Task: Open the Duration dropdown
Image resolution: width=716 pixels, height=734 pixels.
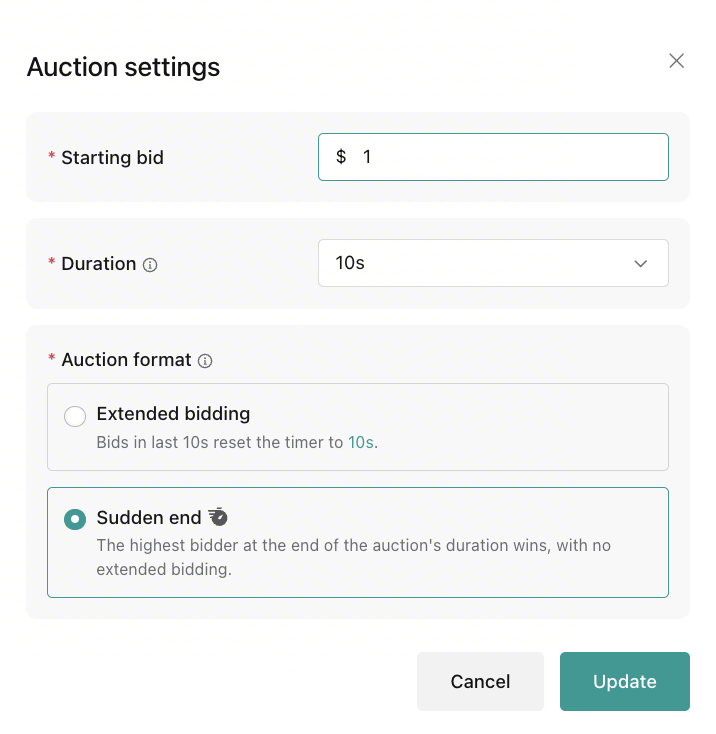Action: [493, 263]
